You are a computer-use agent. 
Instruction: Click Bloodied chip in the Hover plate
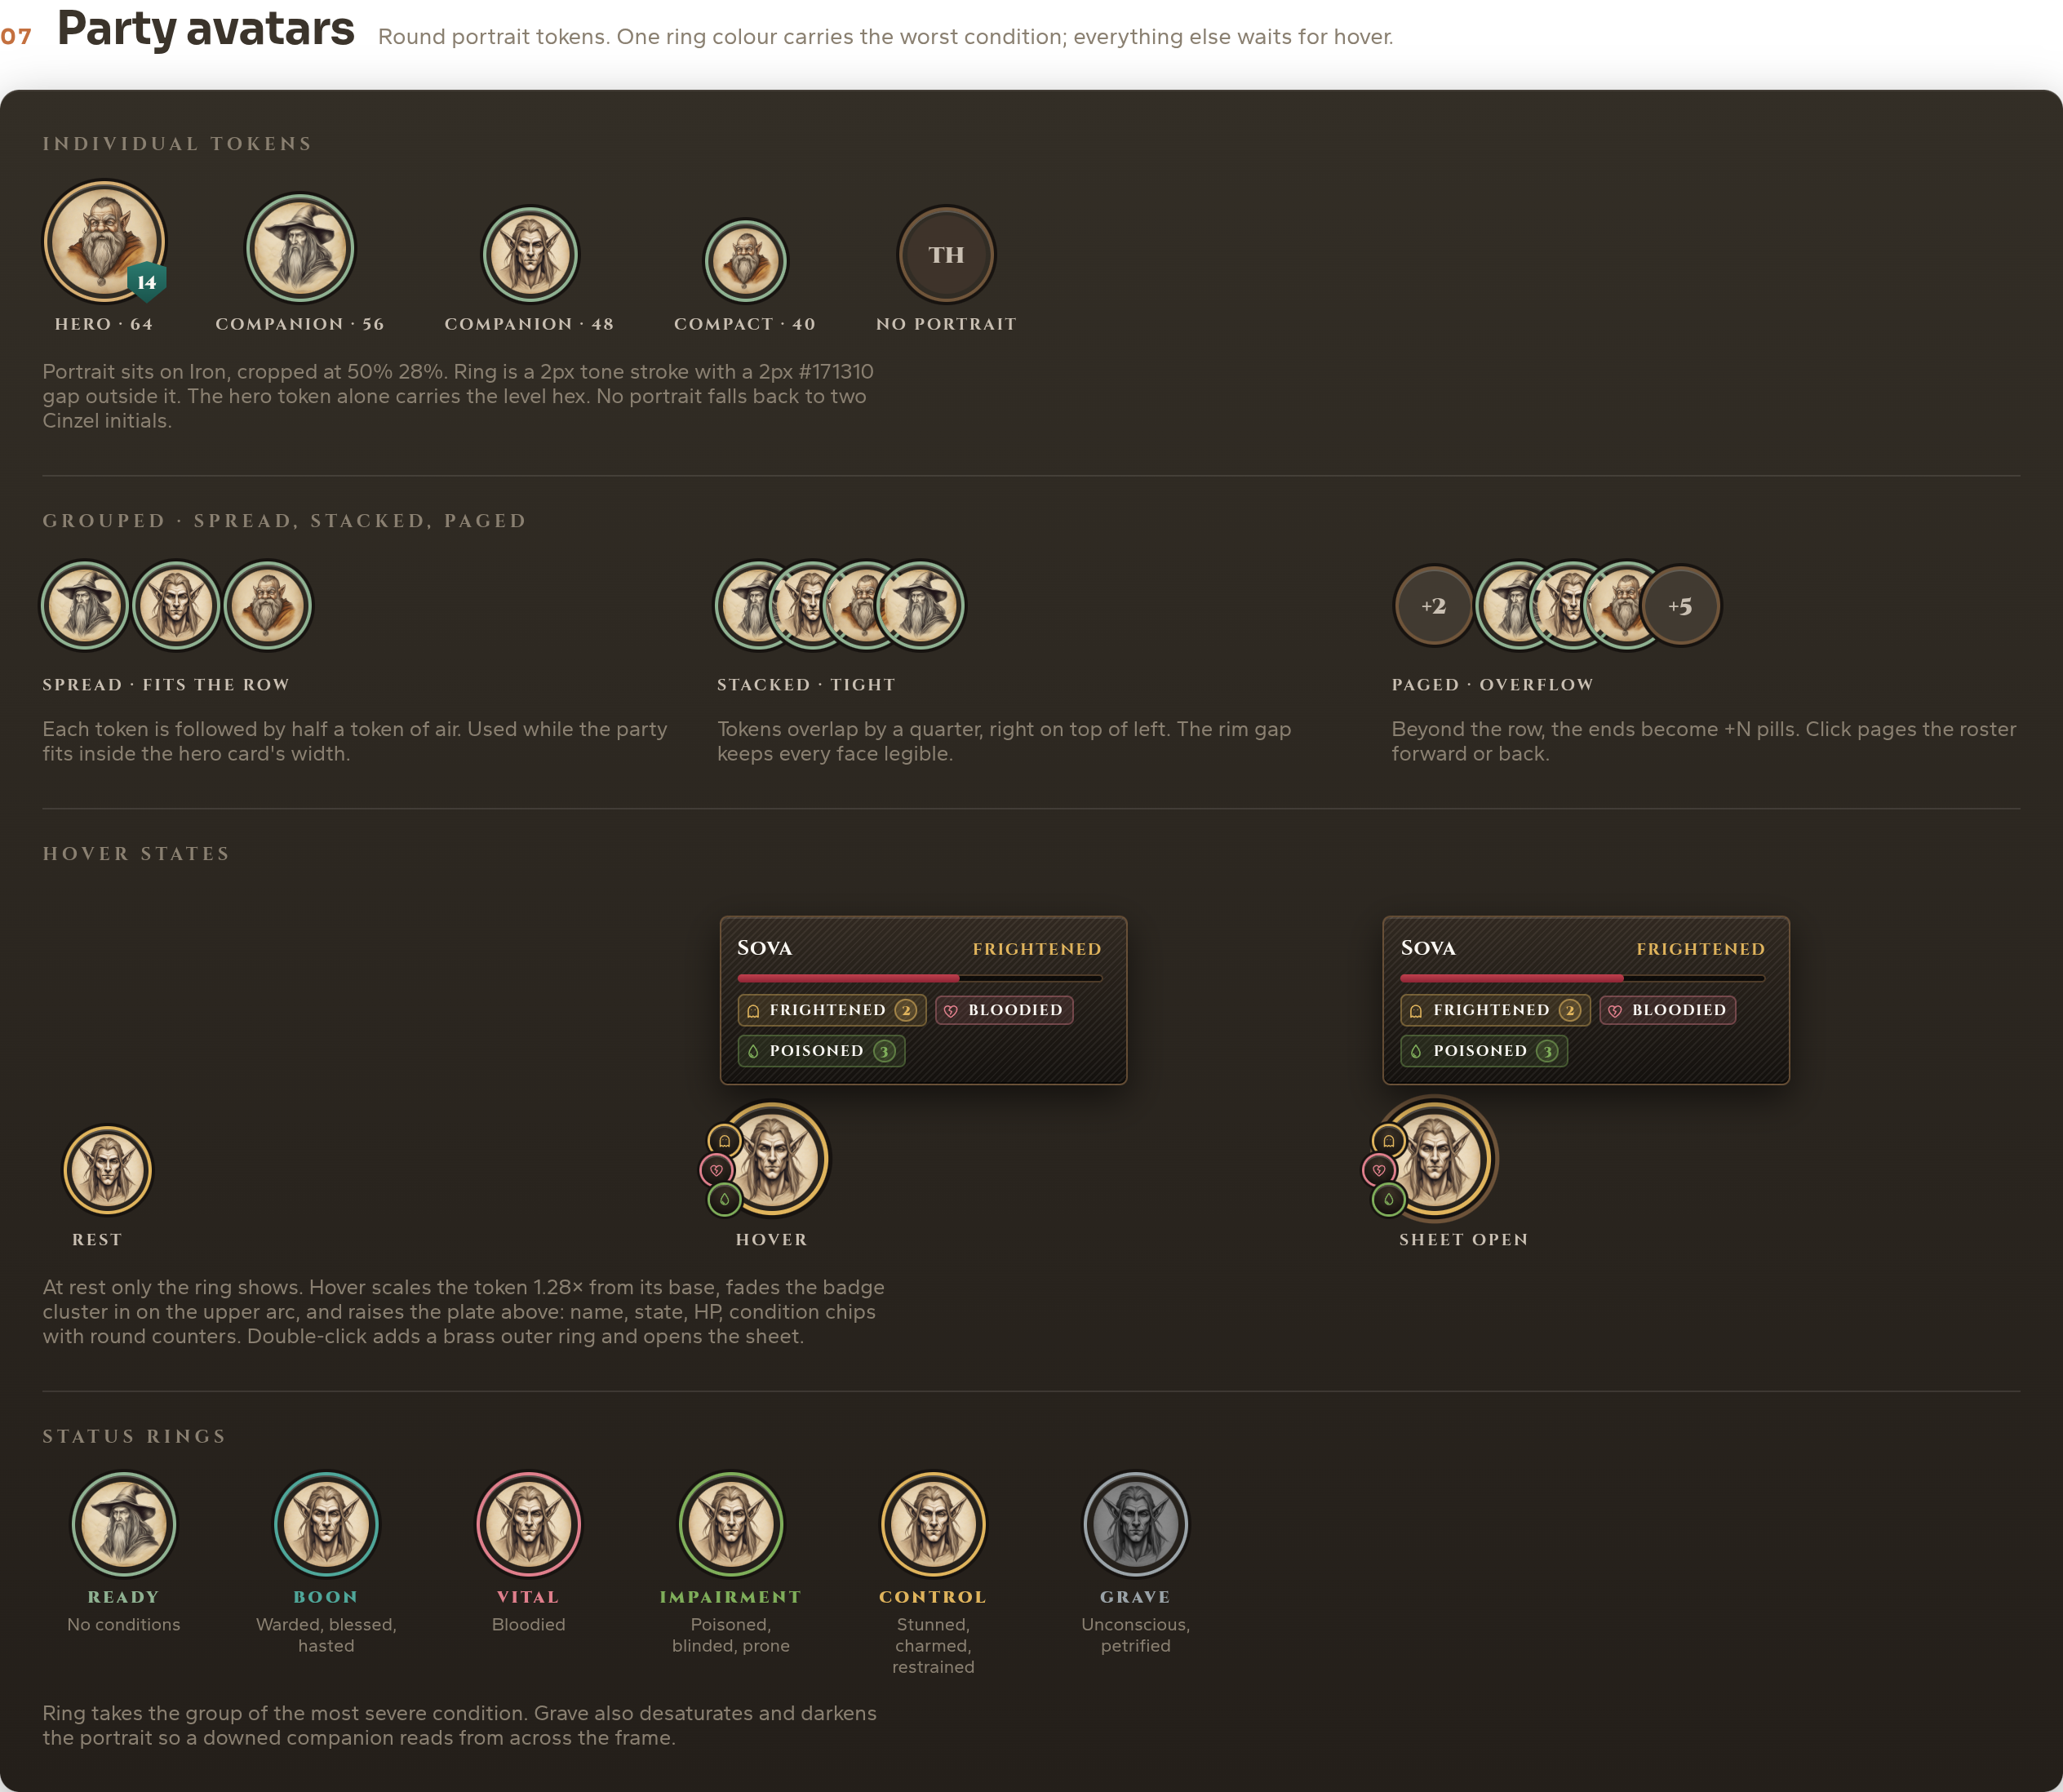point(1004,1010)
